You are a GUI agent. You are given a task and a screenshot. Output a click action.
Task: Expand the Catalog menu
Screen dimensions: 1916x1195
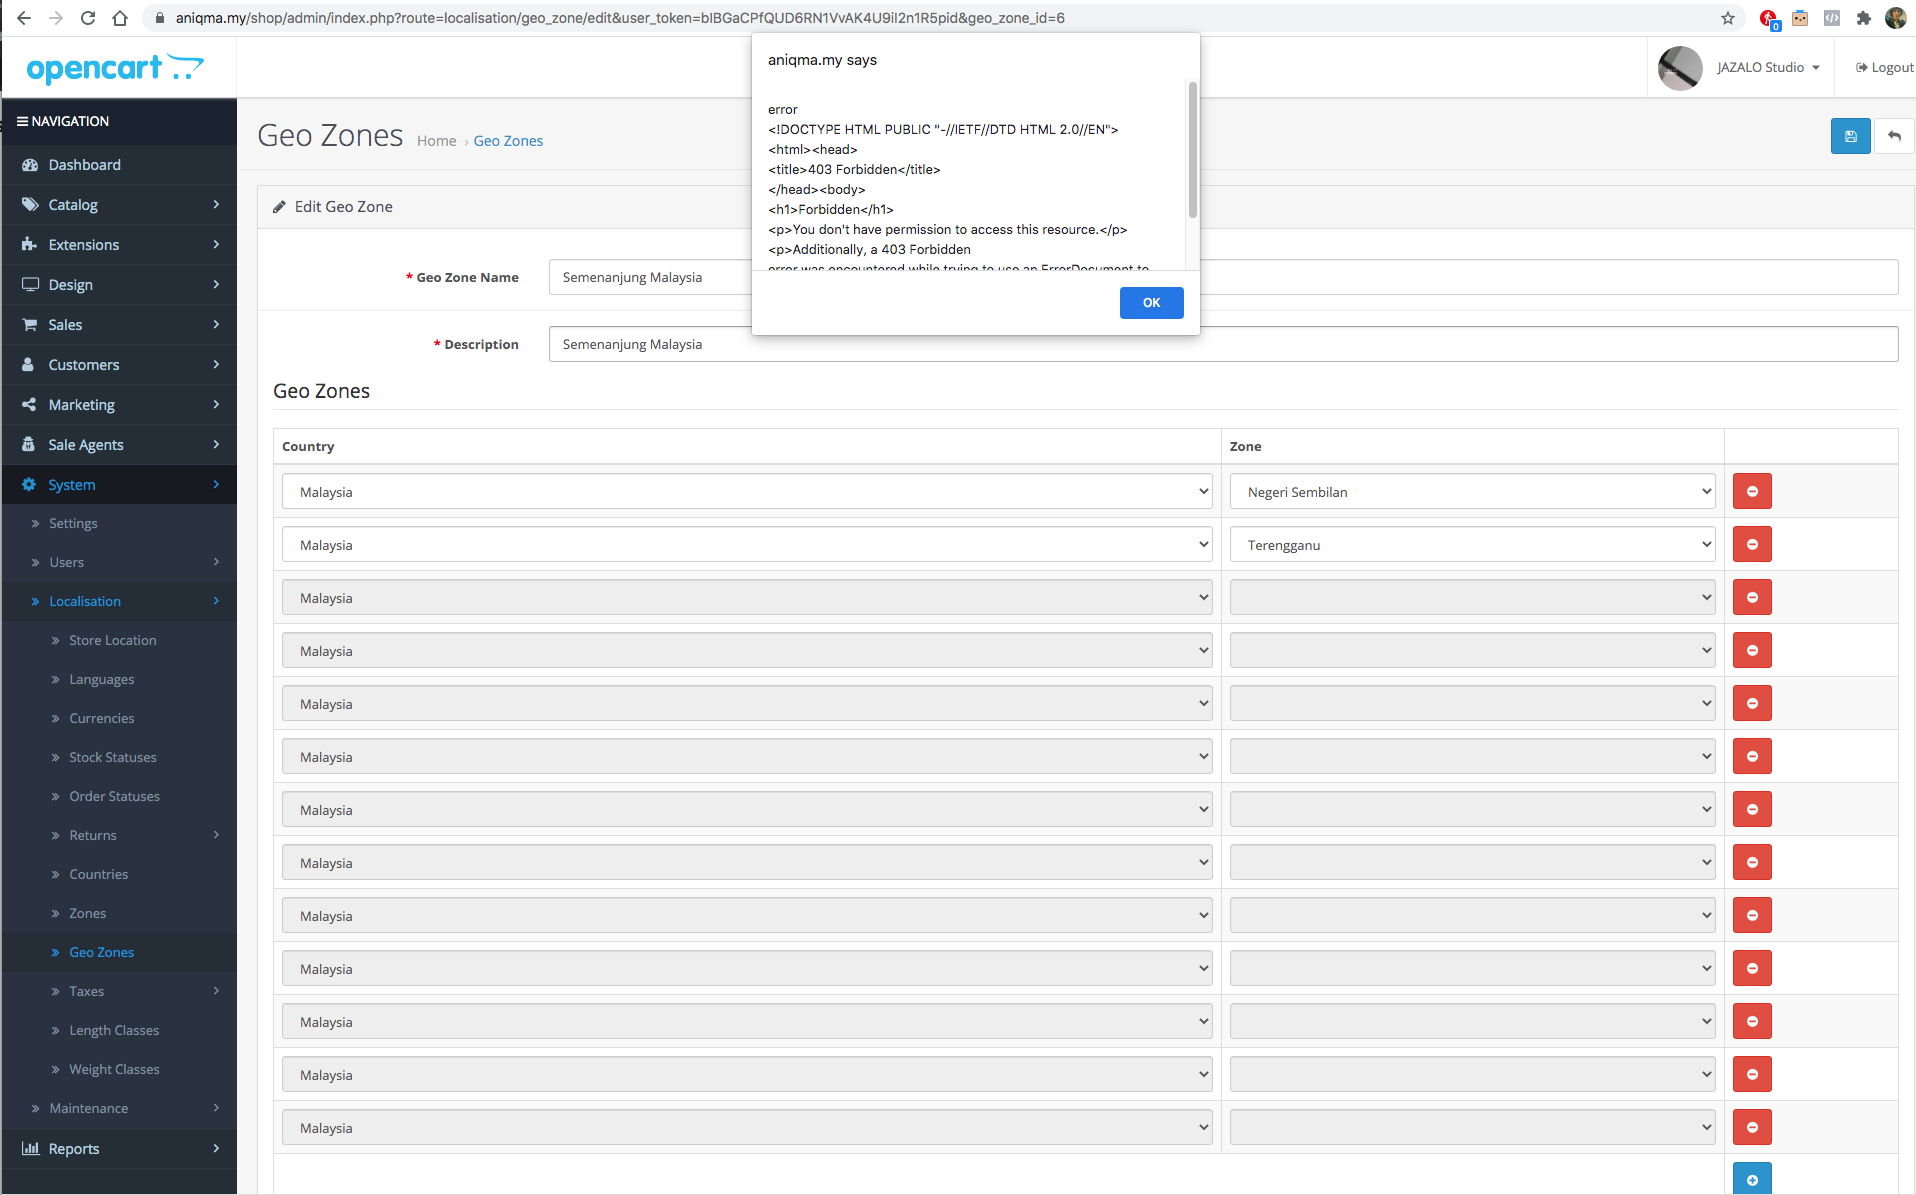119,205
